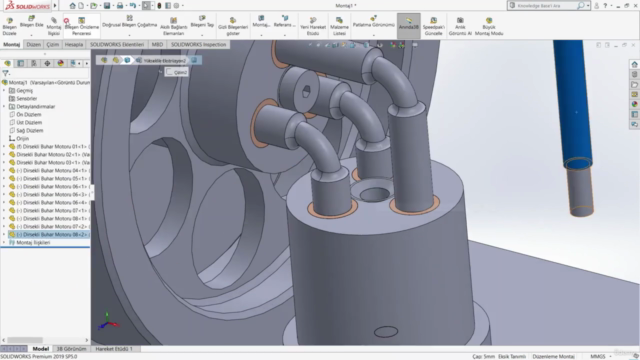The width and height of the screenshot is (640, 360).
Task: Open the FeatureManager design tree tab icon
Action: pyautogui.click(x=7, y=63)
